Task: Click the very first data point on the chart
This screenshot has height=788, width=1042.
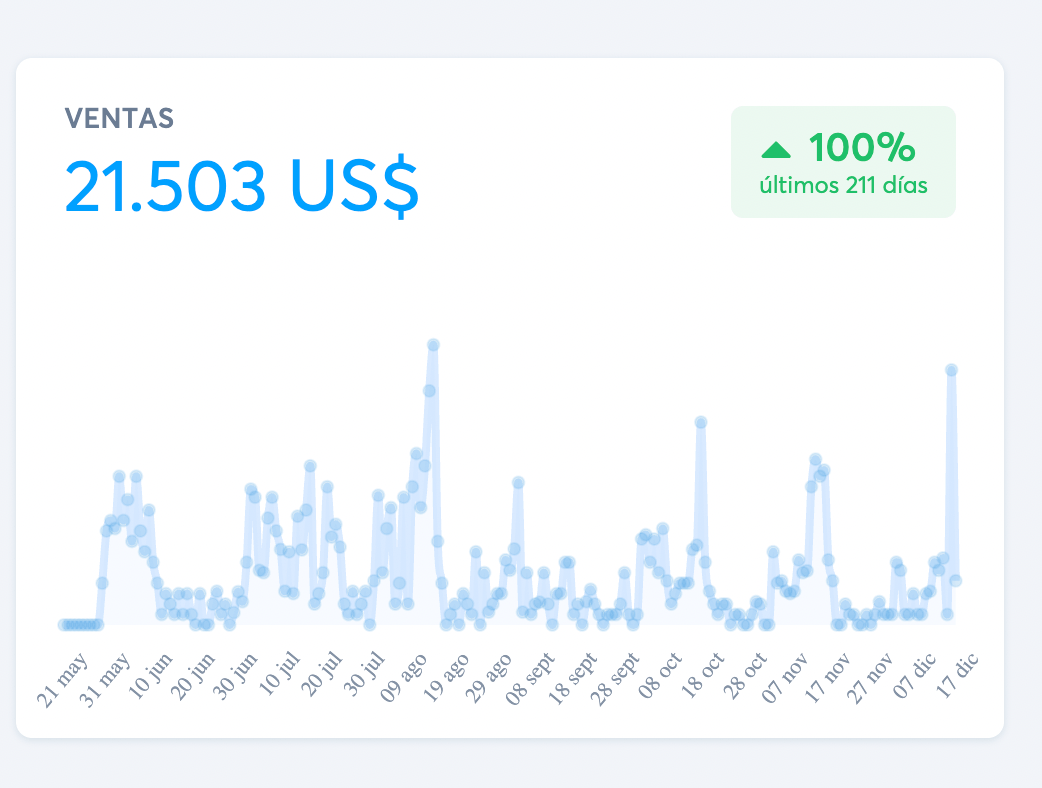Action: [63, 625]
